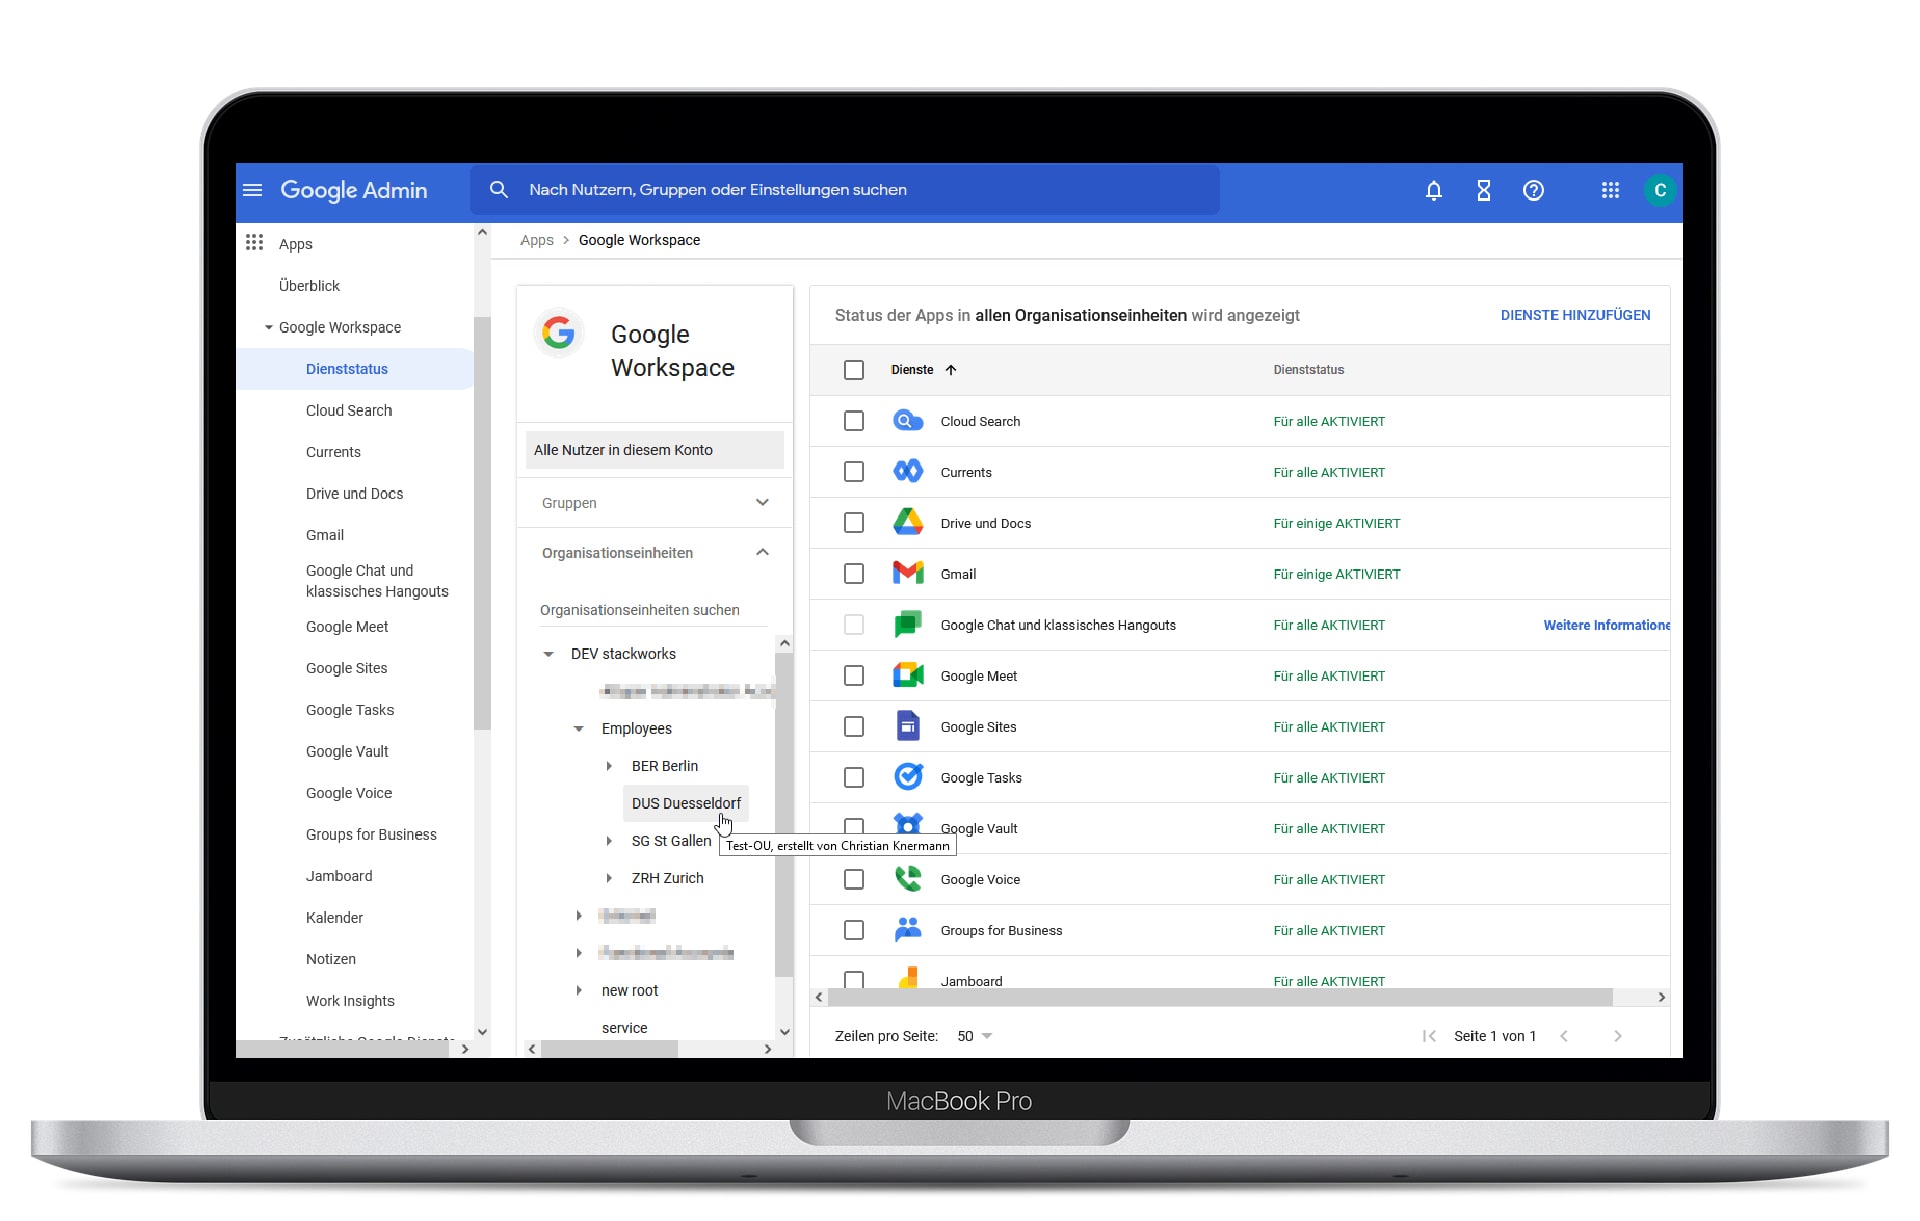Collapse the Organisationseinheiten section
Image resolution: width=1920 pixels, height=1221 pixels.
point(762,552)
